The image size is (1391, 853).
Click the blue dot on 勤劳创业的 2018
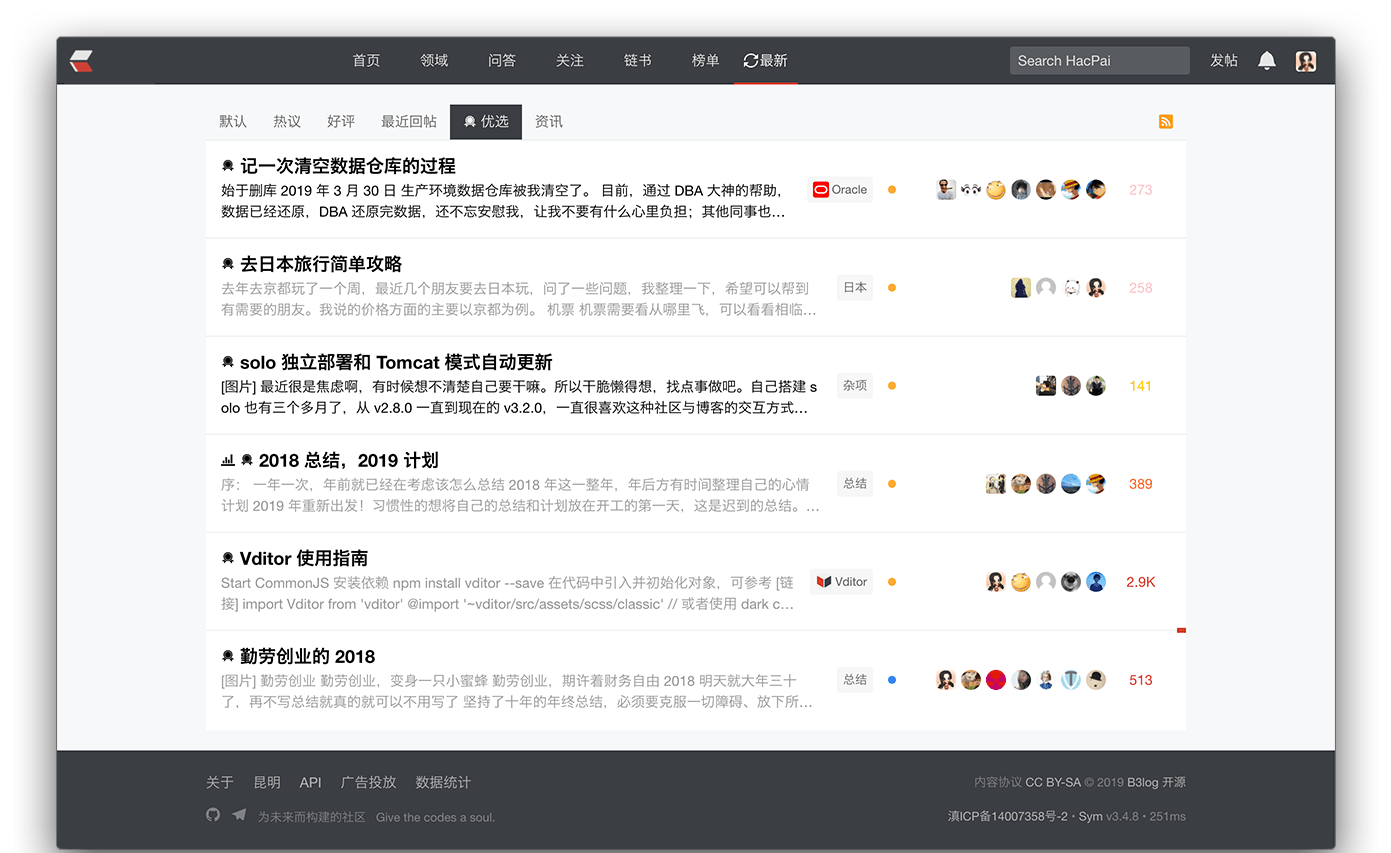[x=892, y=680]
